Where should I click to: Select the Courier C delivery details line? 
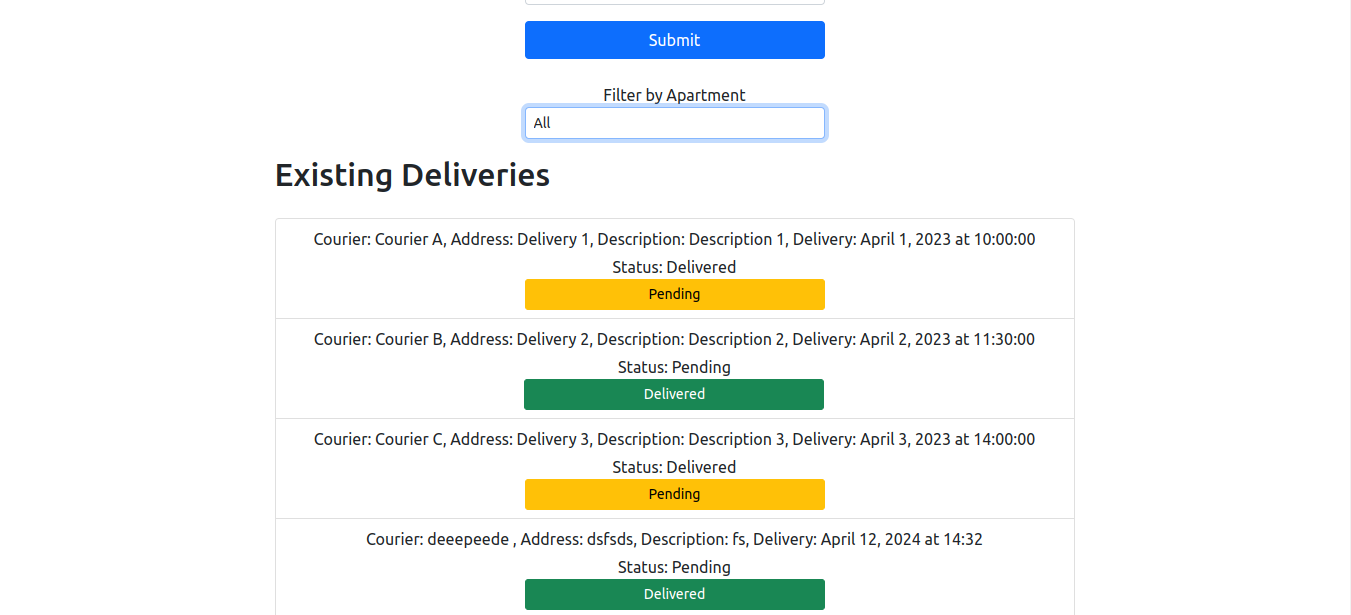pyautogui.click(x=674, y=439)
